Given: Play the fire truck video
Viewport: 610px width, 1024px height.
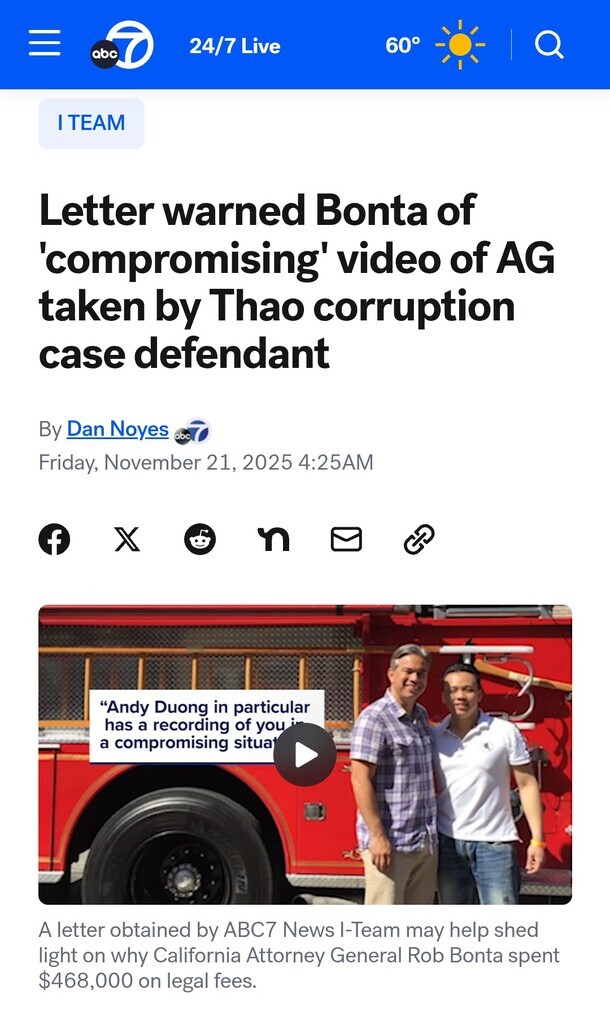Looking at the screenshot, I should click(x=305, y=754).
